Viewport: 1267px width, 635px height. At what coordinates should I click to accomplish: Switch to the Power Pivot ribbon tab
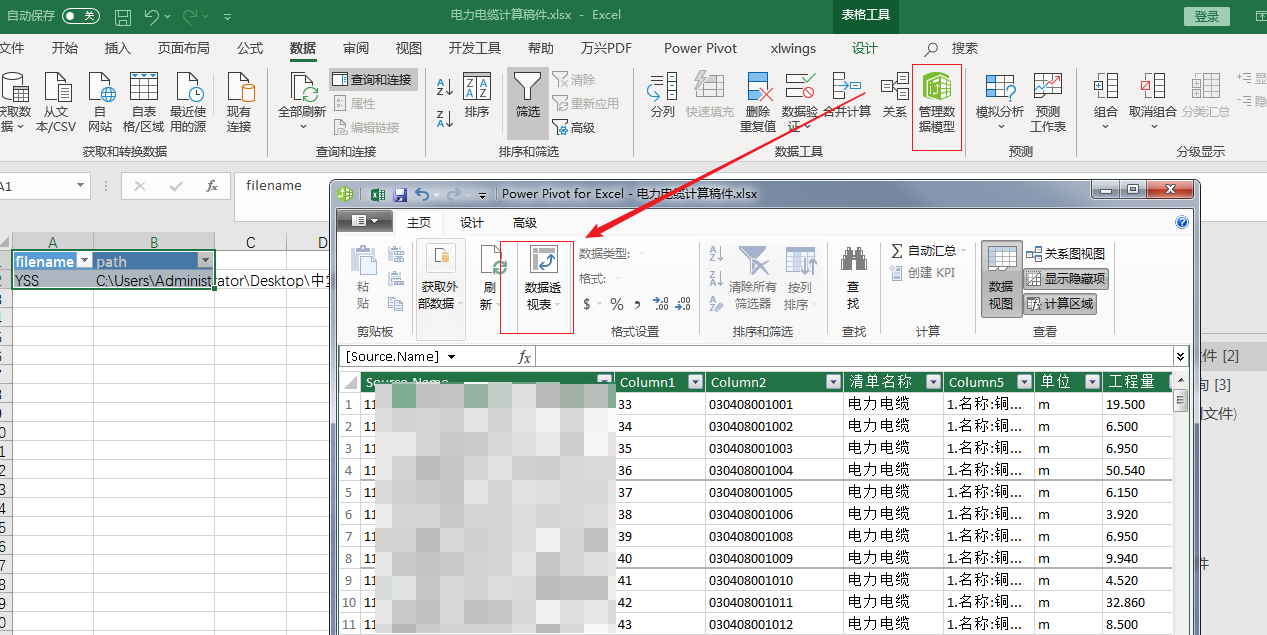700,48
